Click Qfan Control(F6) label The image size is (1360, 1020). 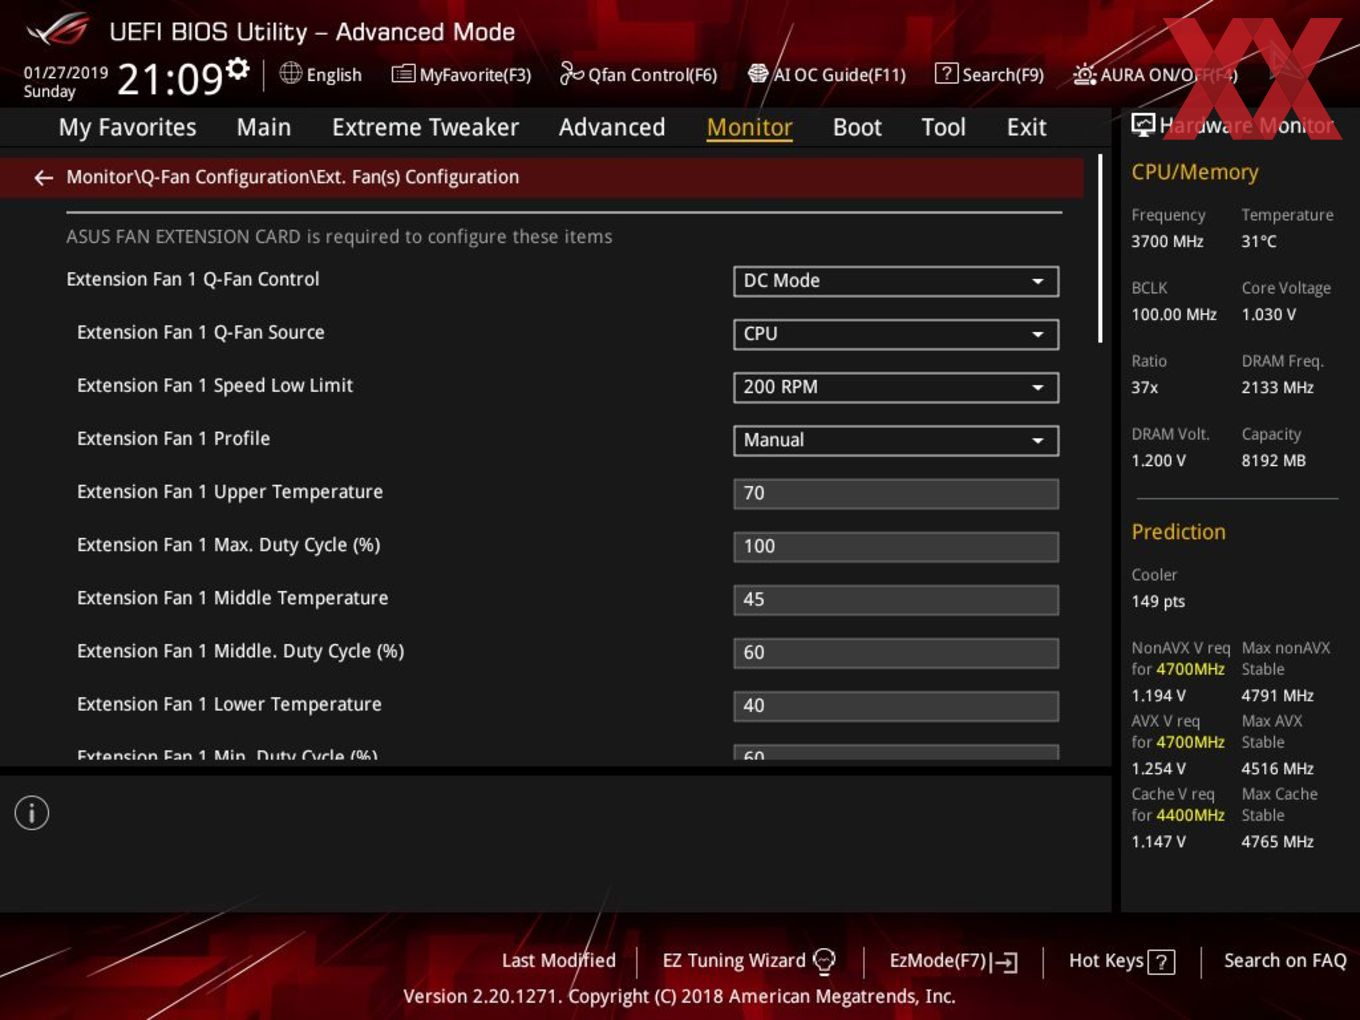pos(653,75)
